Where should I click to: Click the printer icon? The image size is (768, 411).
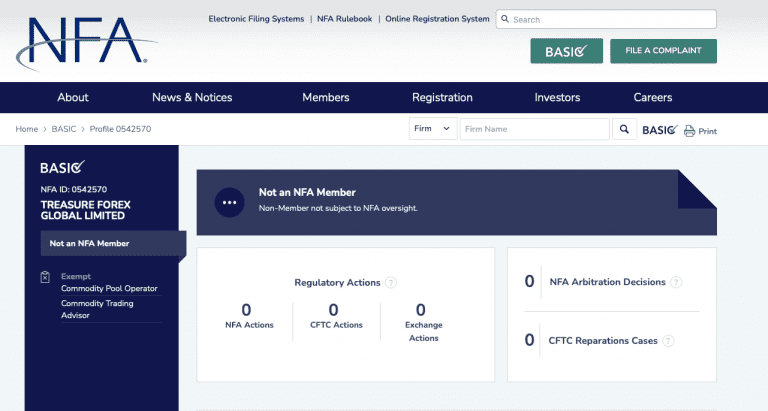[x=690, y=131]
